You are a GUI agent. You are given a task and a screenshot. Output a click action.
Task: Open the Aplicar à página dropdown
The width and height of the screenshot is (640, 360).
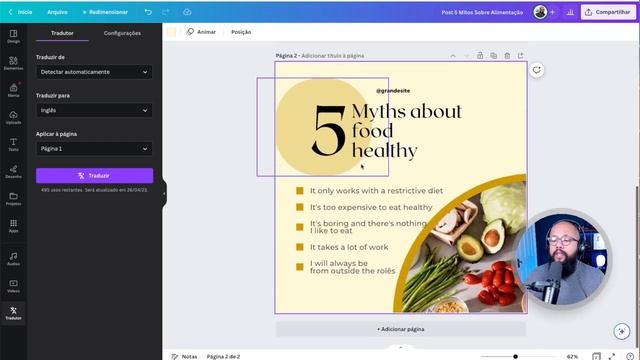[94, 149]
